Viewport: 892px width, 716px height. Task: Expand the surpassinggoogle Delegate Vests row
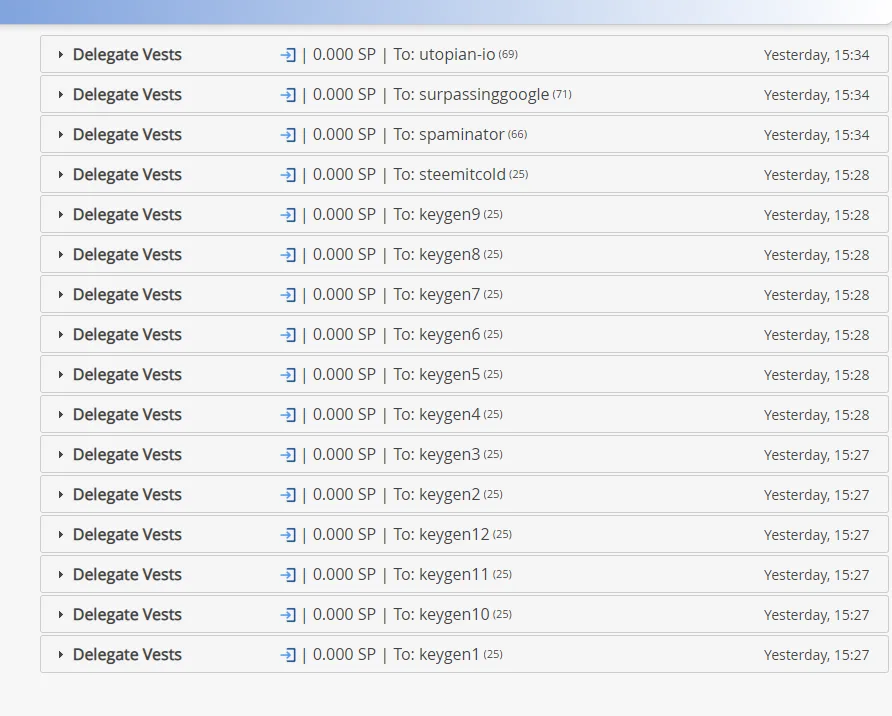click(x=60, y=94)
